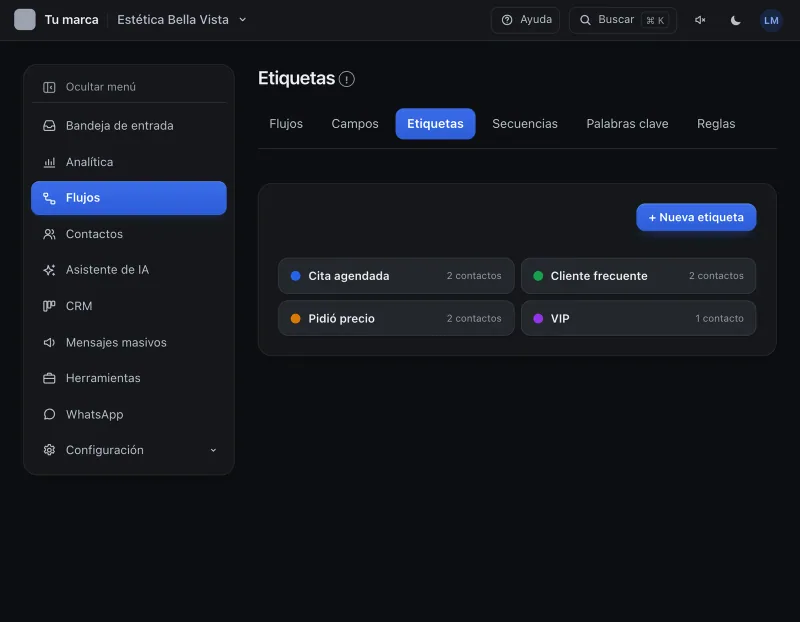
Task: Click the brand logo square
Action: click(24, 20)
